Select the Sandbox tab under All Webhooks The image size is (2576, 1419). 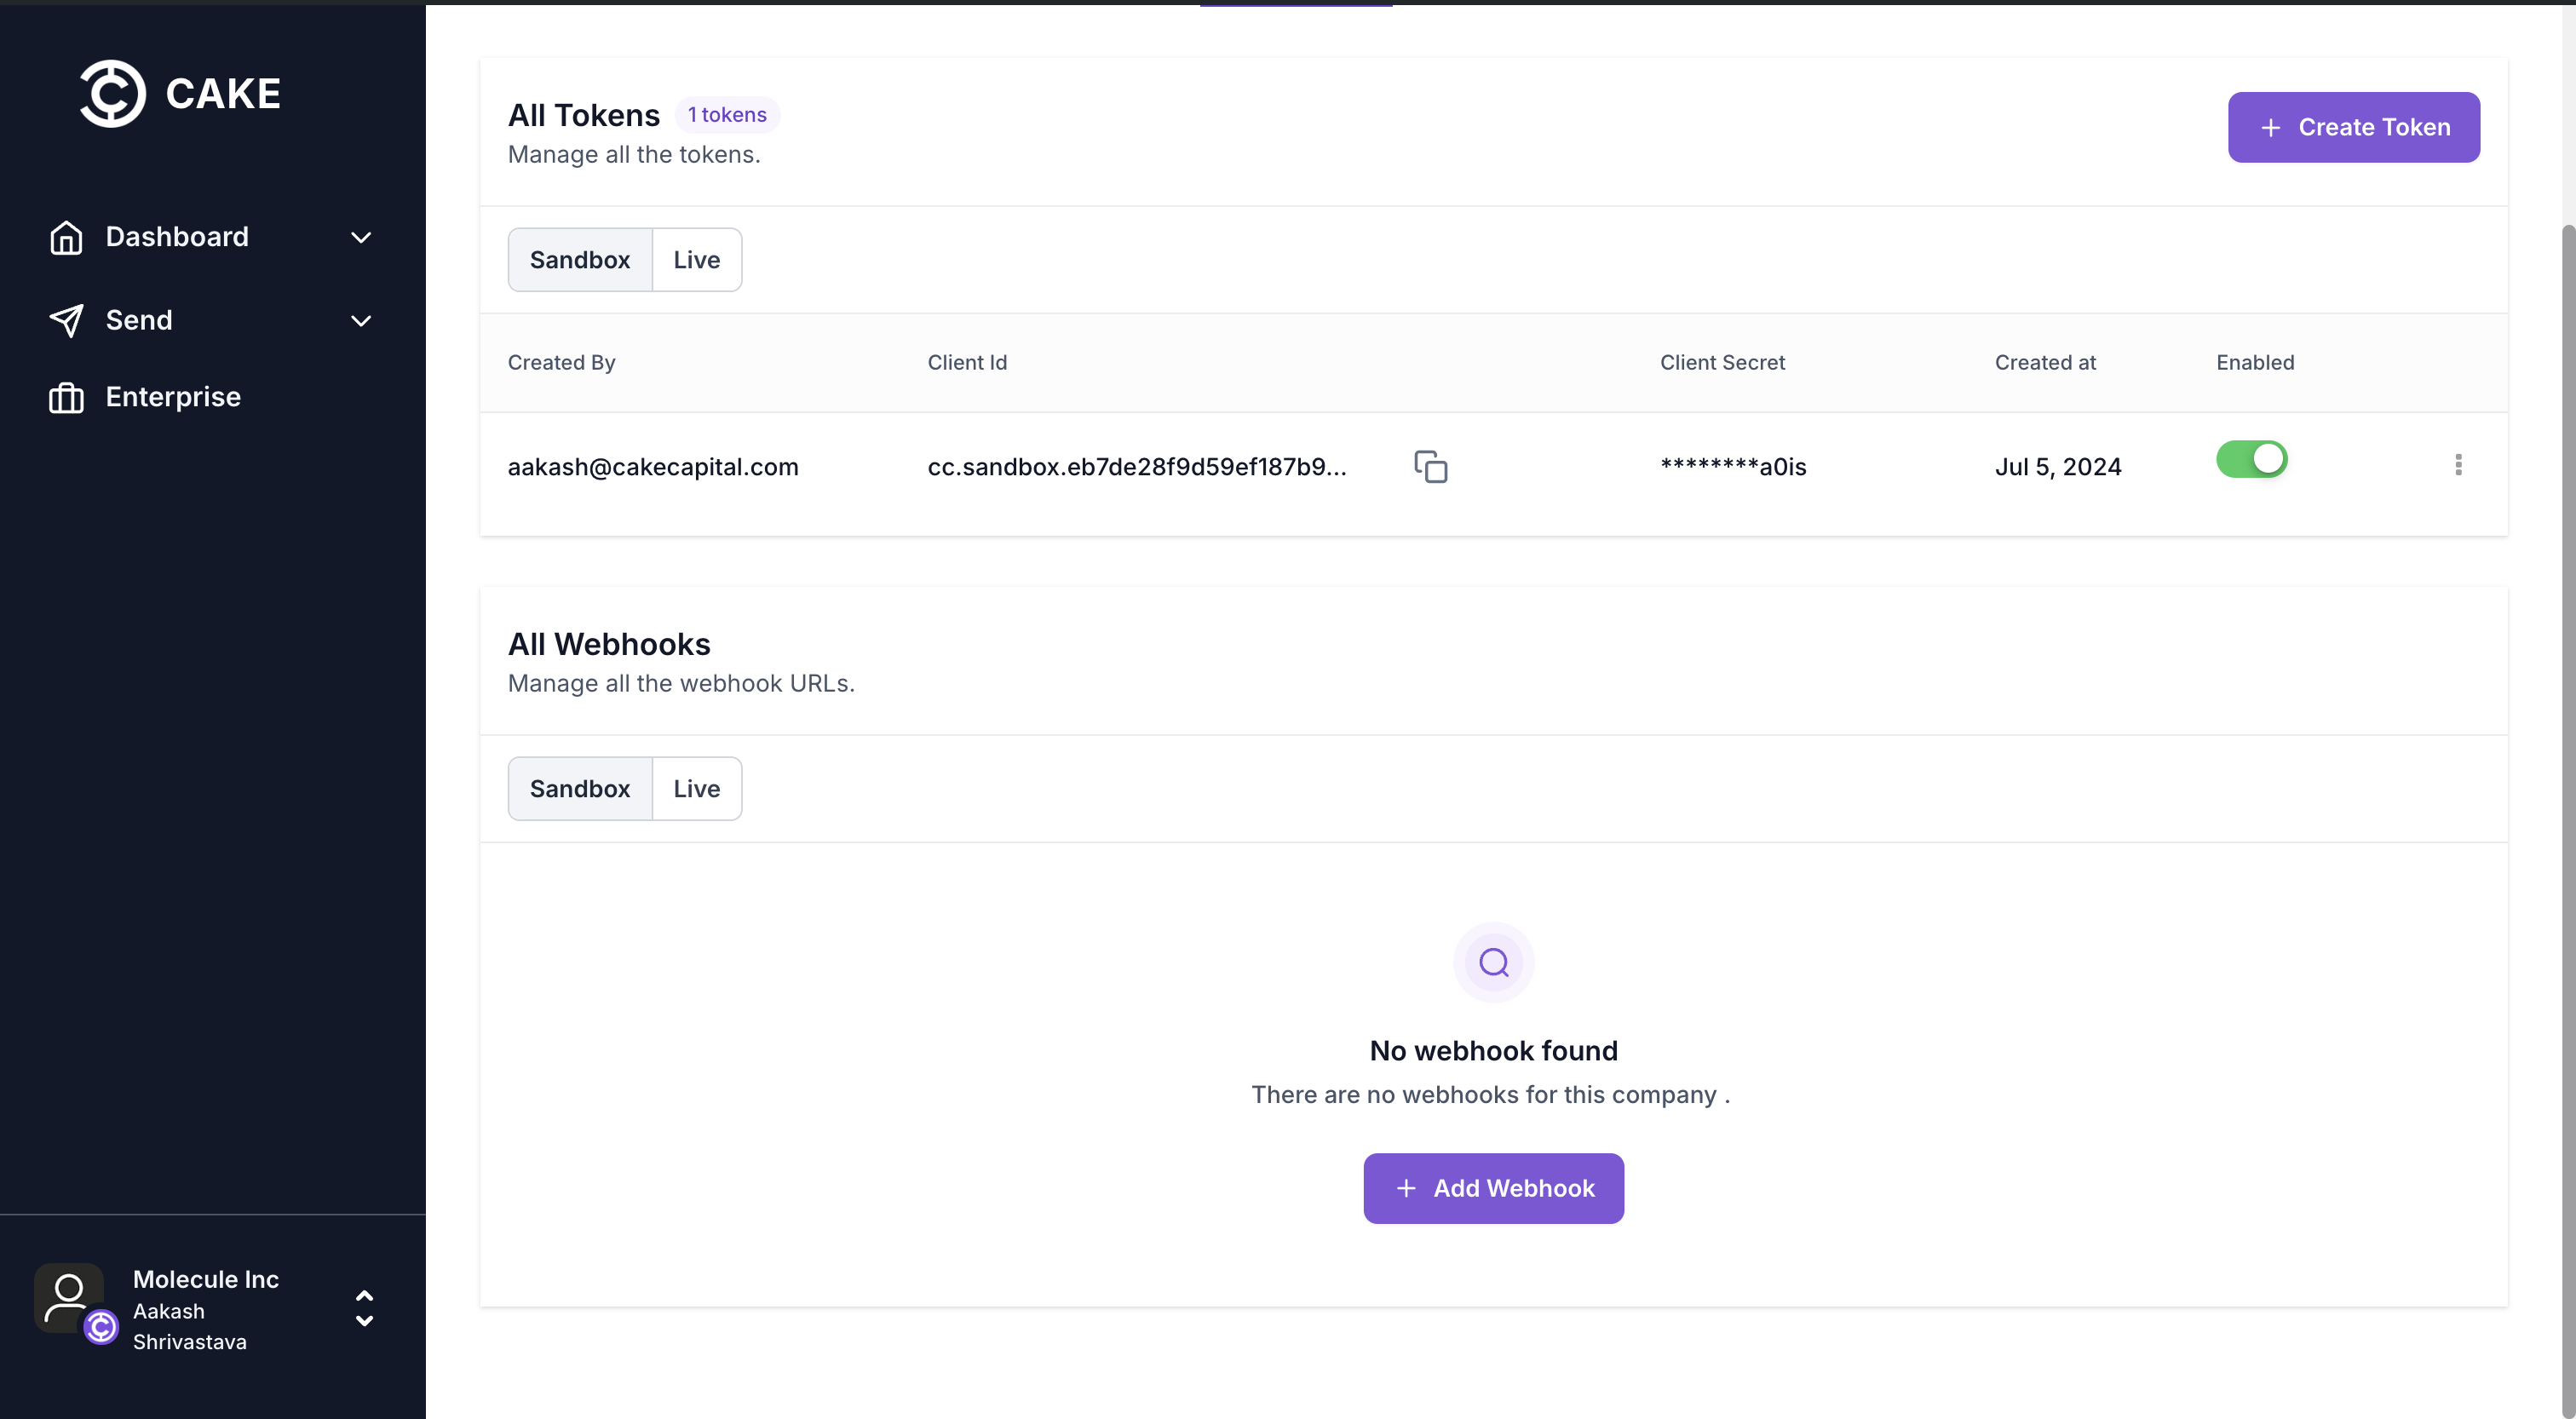(580, 789)
